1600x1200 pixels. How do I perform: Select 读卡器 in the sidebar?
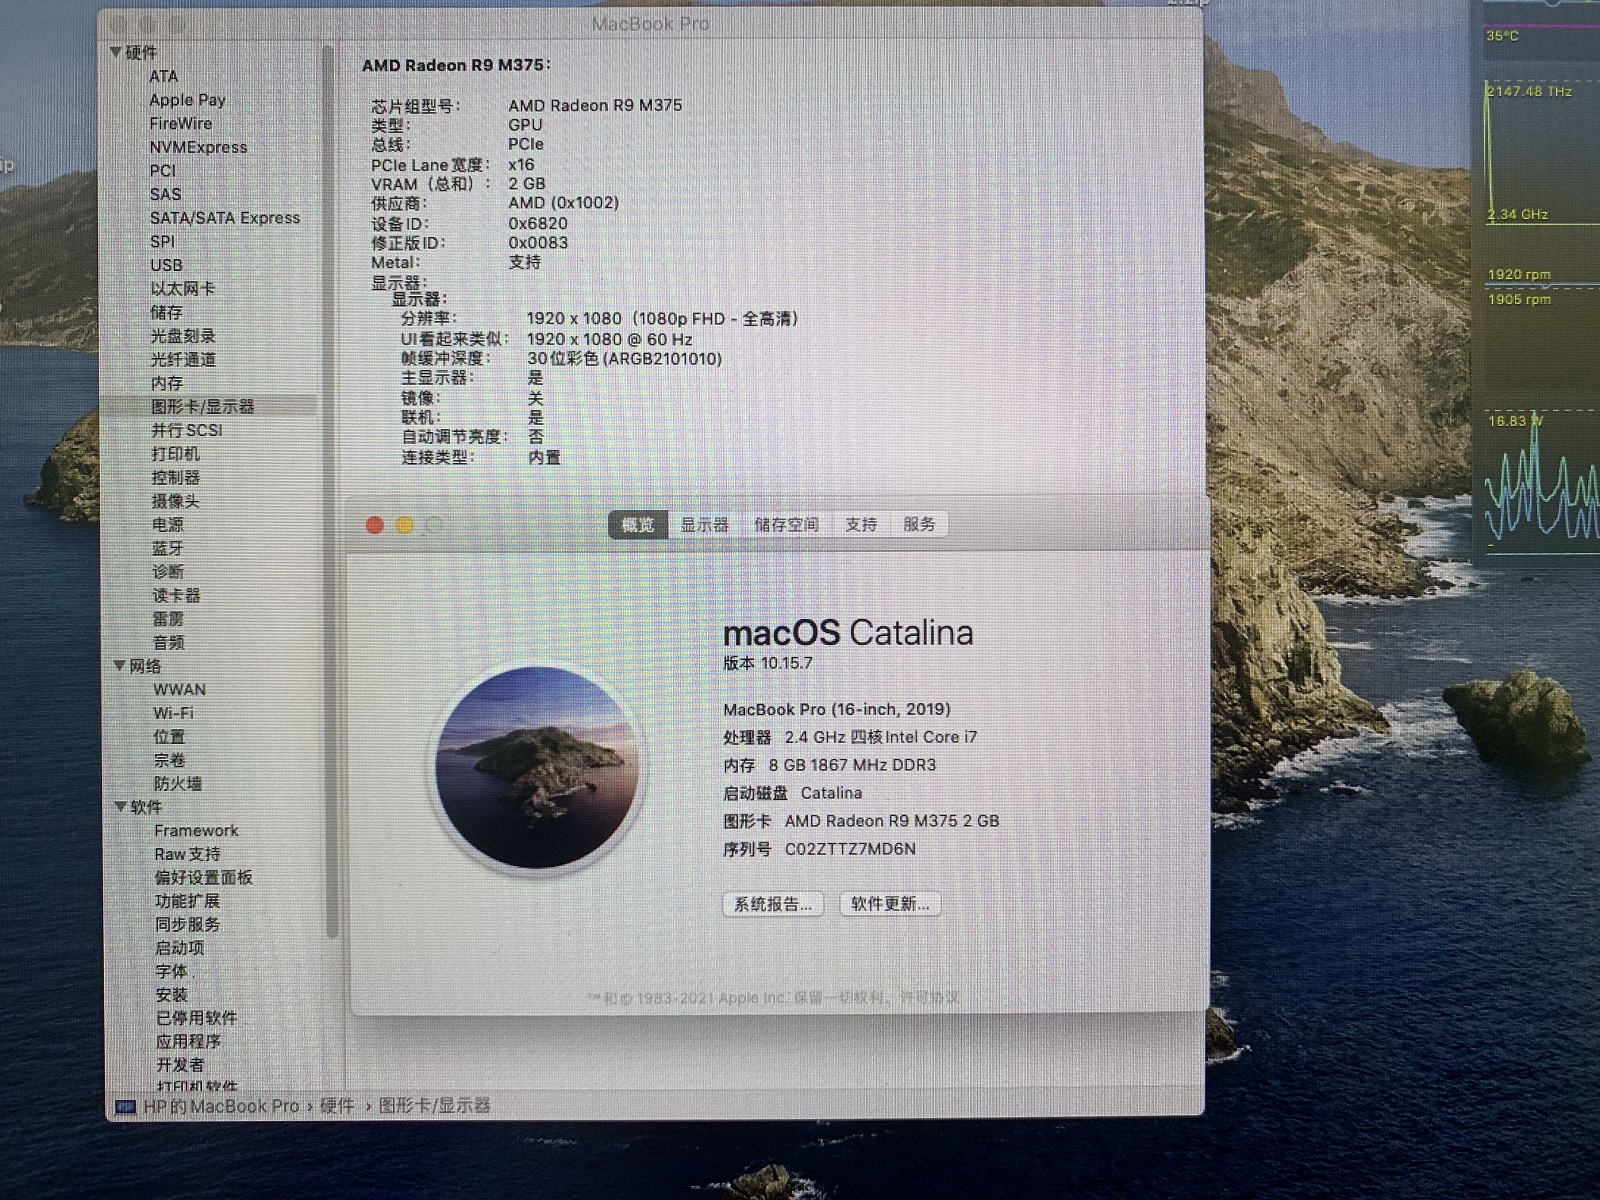click(177, 595)
